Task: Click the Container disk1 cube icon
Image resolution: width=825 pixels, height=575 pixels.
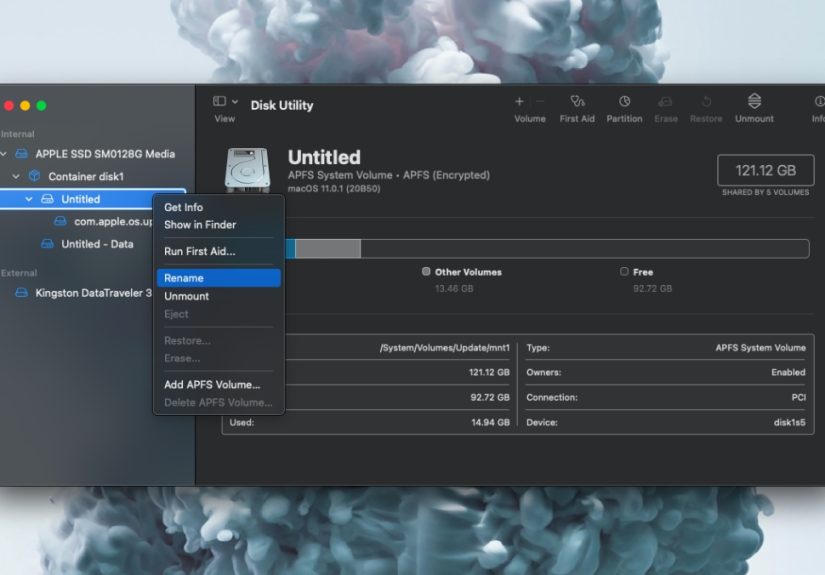Action: (34, 176)
